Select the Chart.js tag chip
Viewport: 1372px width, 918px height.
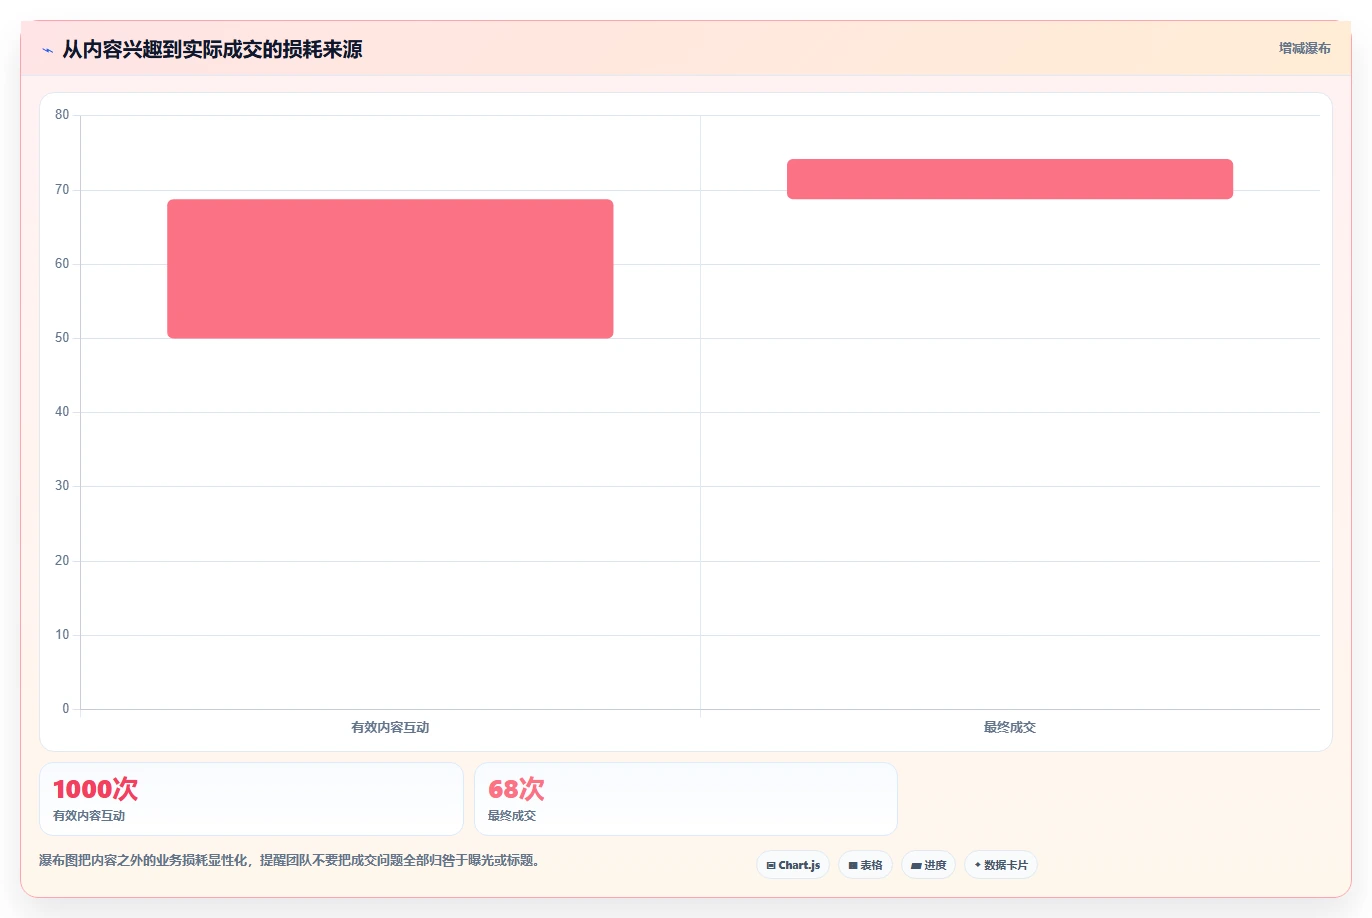[x=793, y=865]
